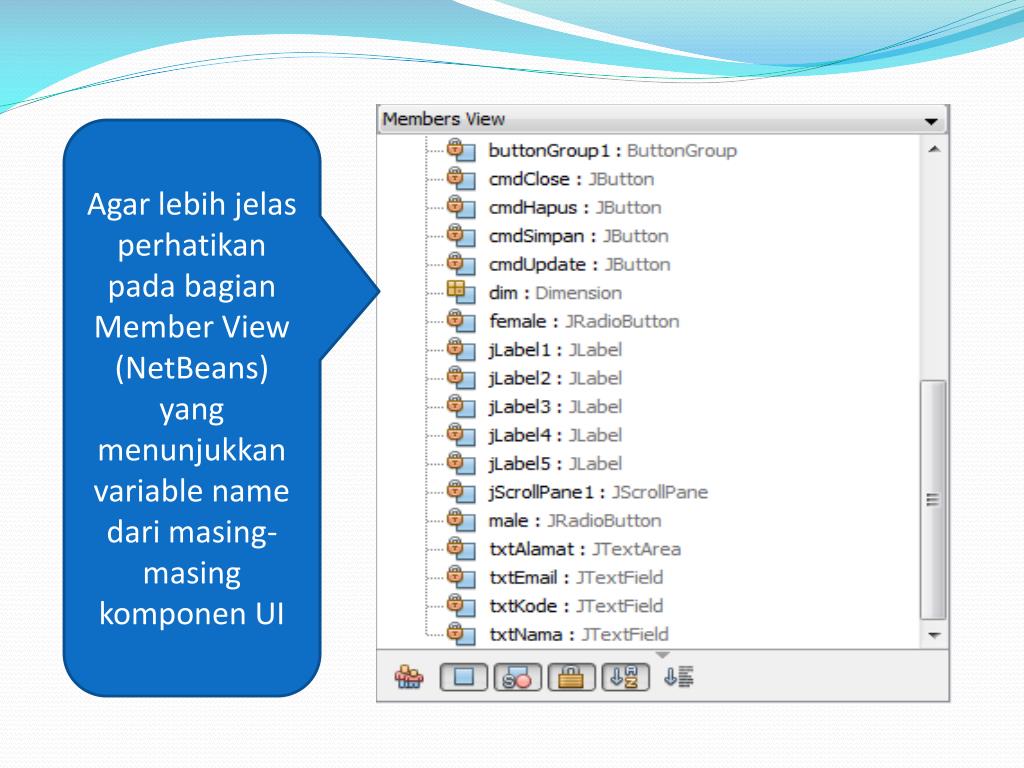Select the txtEmail : JTextField member
The image size is (1024, 768).
tap(576, 577)
